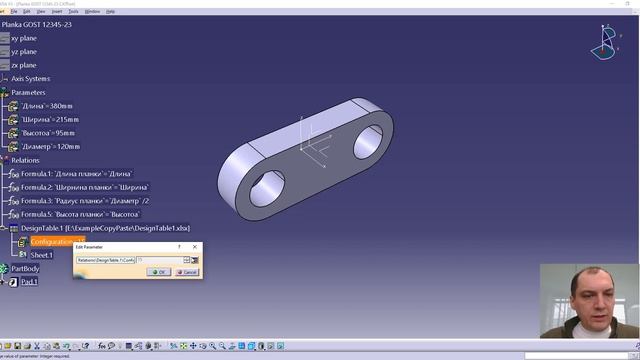640x360 pixels.
Task: Select the PartBody node
Action: coord(25,269)
